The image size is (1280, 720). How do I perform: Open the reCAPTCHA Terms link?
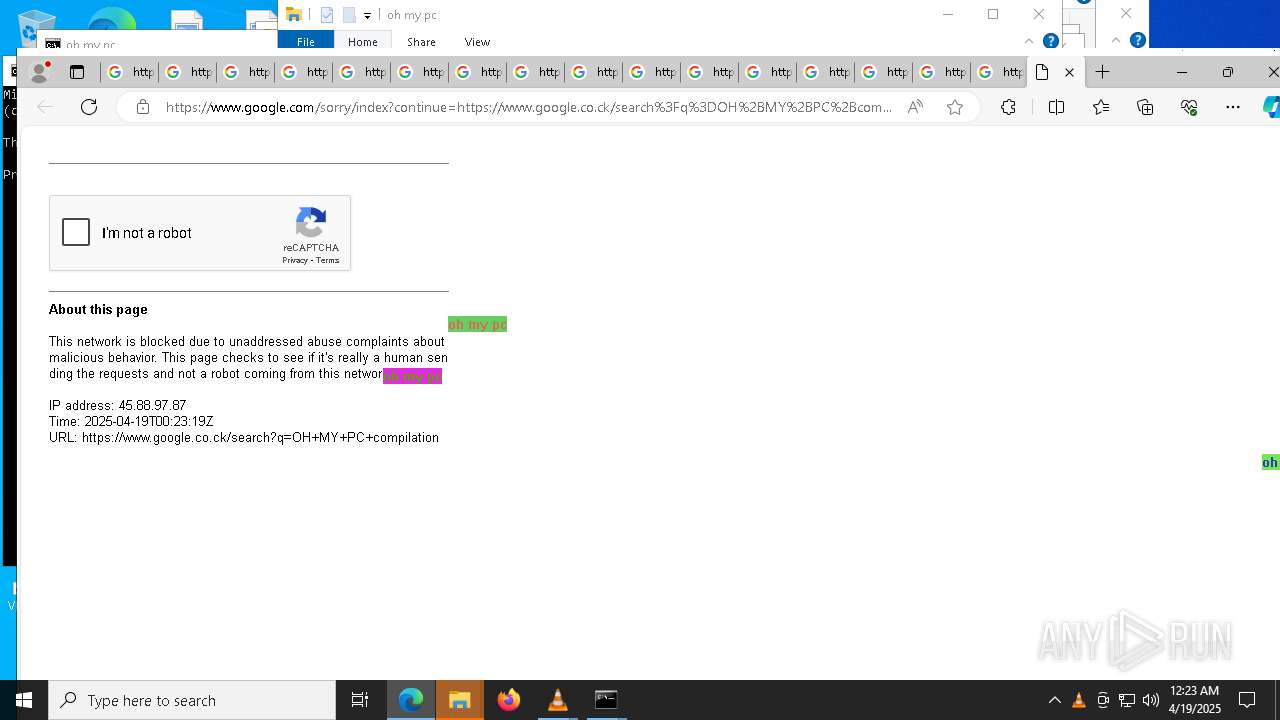[x=328, y=260]
